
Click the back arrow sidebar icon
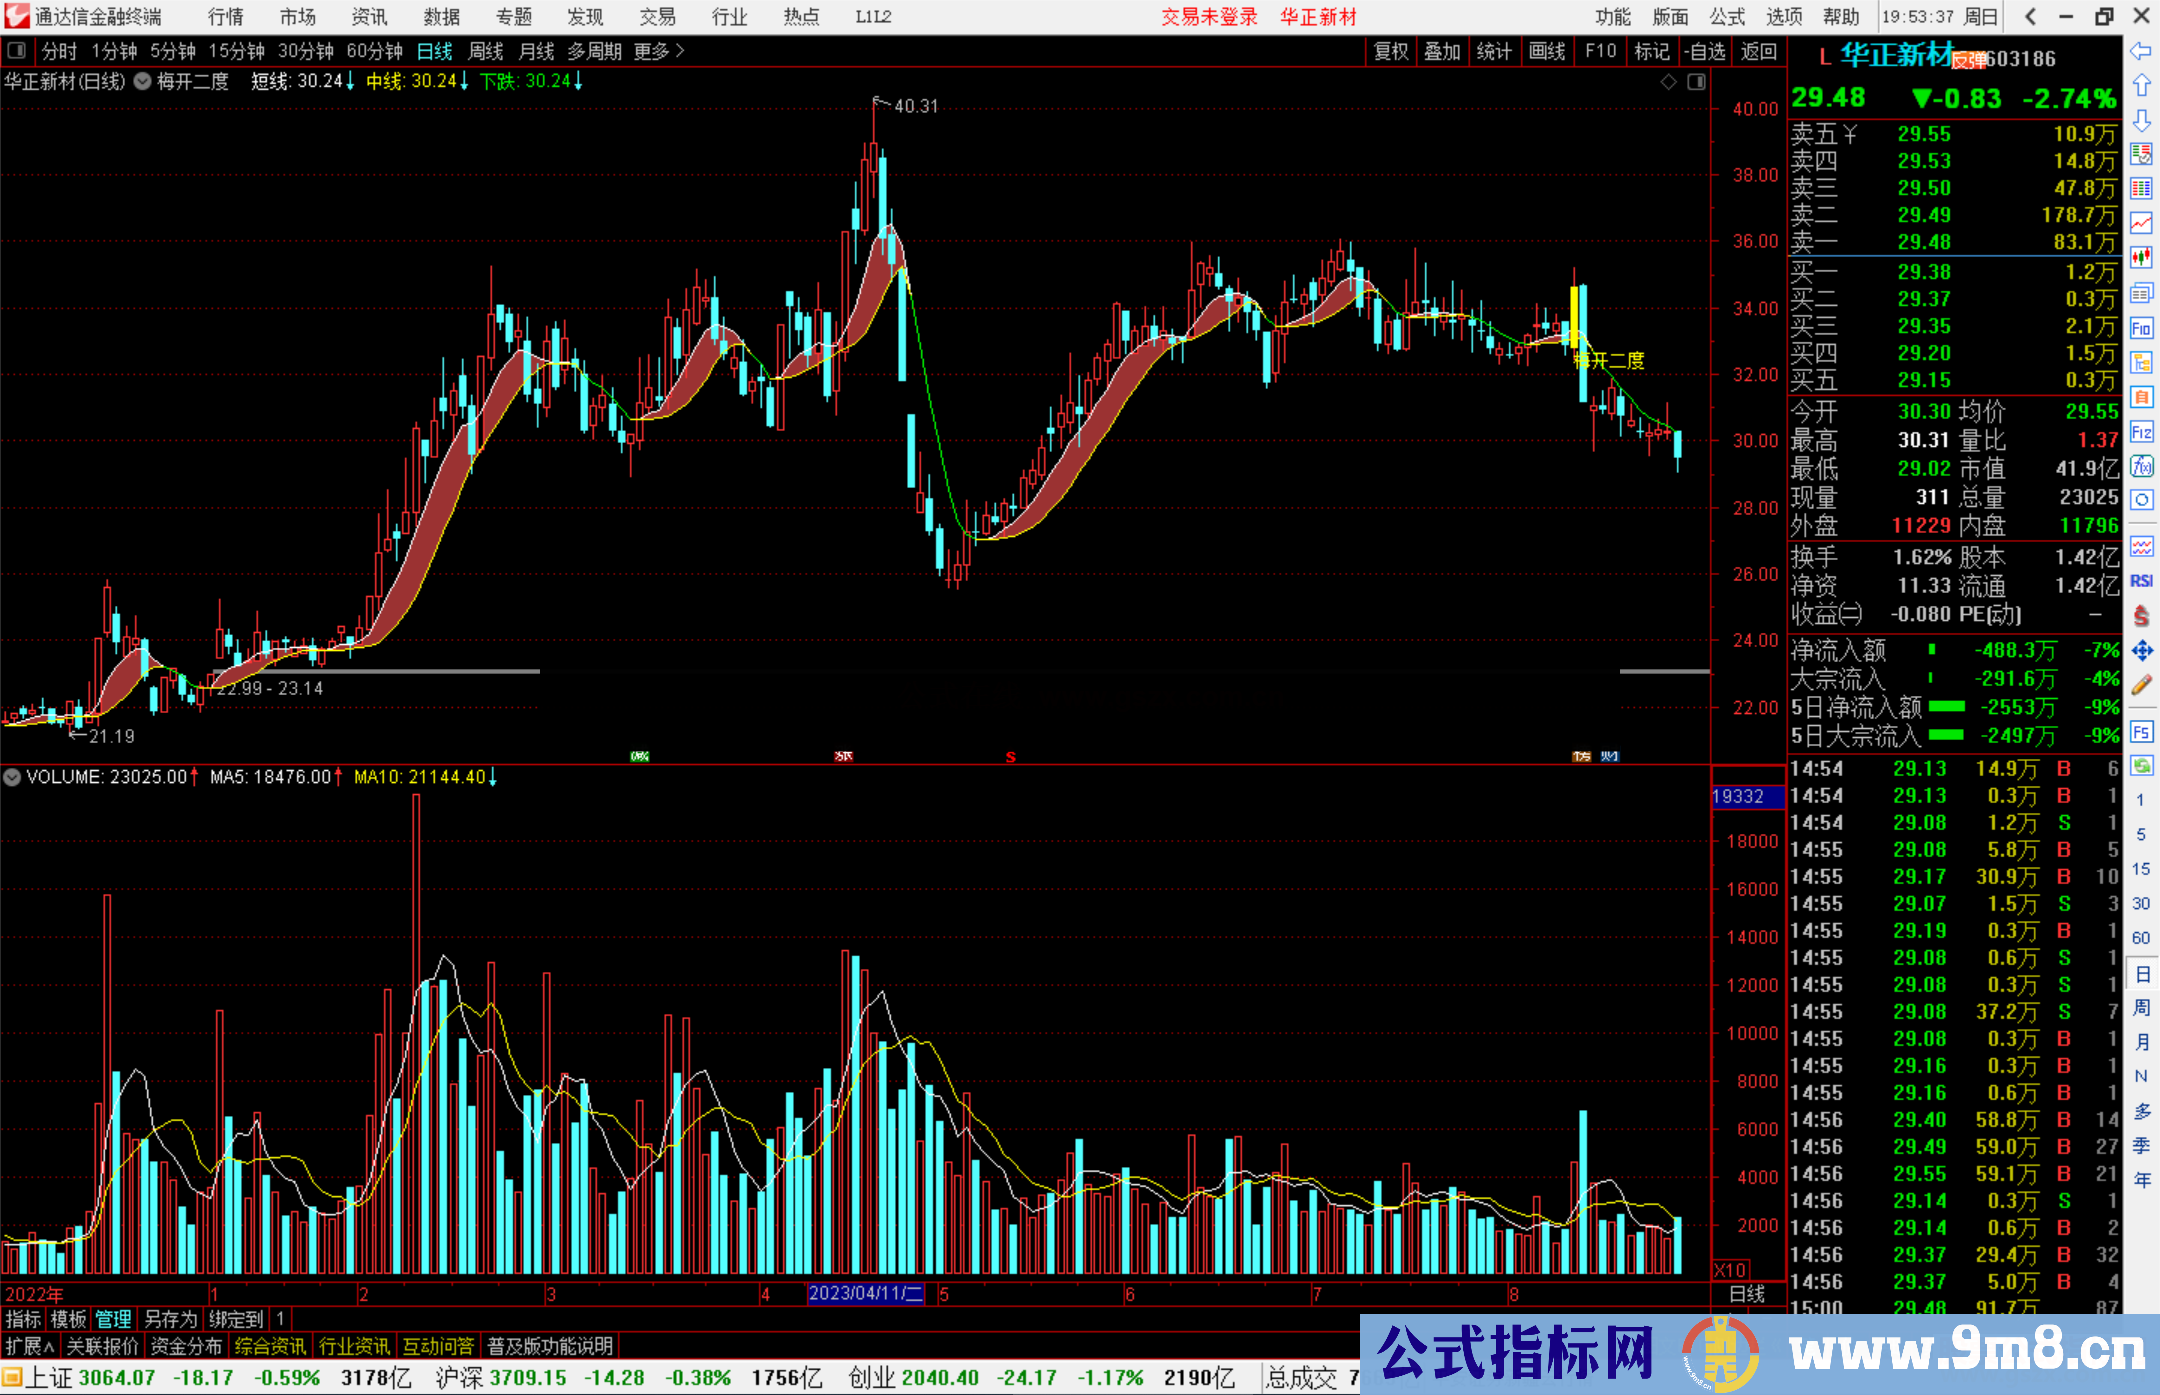tap(2141, 51)
